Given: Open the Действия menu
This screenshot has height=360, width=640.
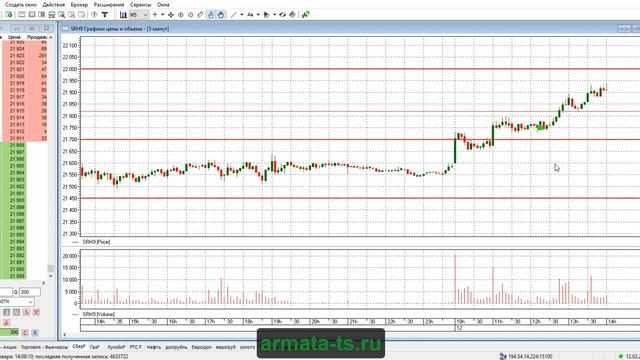Looking at the screenshot, I should tap(53, 4).
